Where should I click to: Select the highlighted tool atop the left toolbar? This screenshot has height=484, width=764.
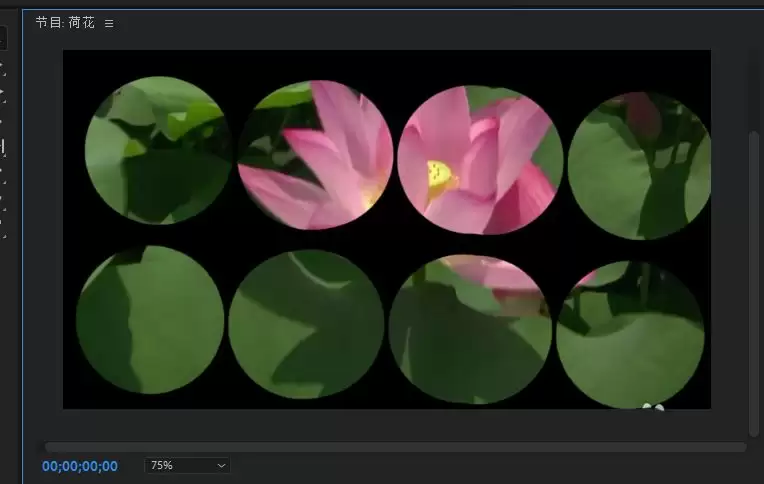(2, 38)
